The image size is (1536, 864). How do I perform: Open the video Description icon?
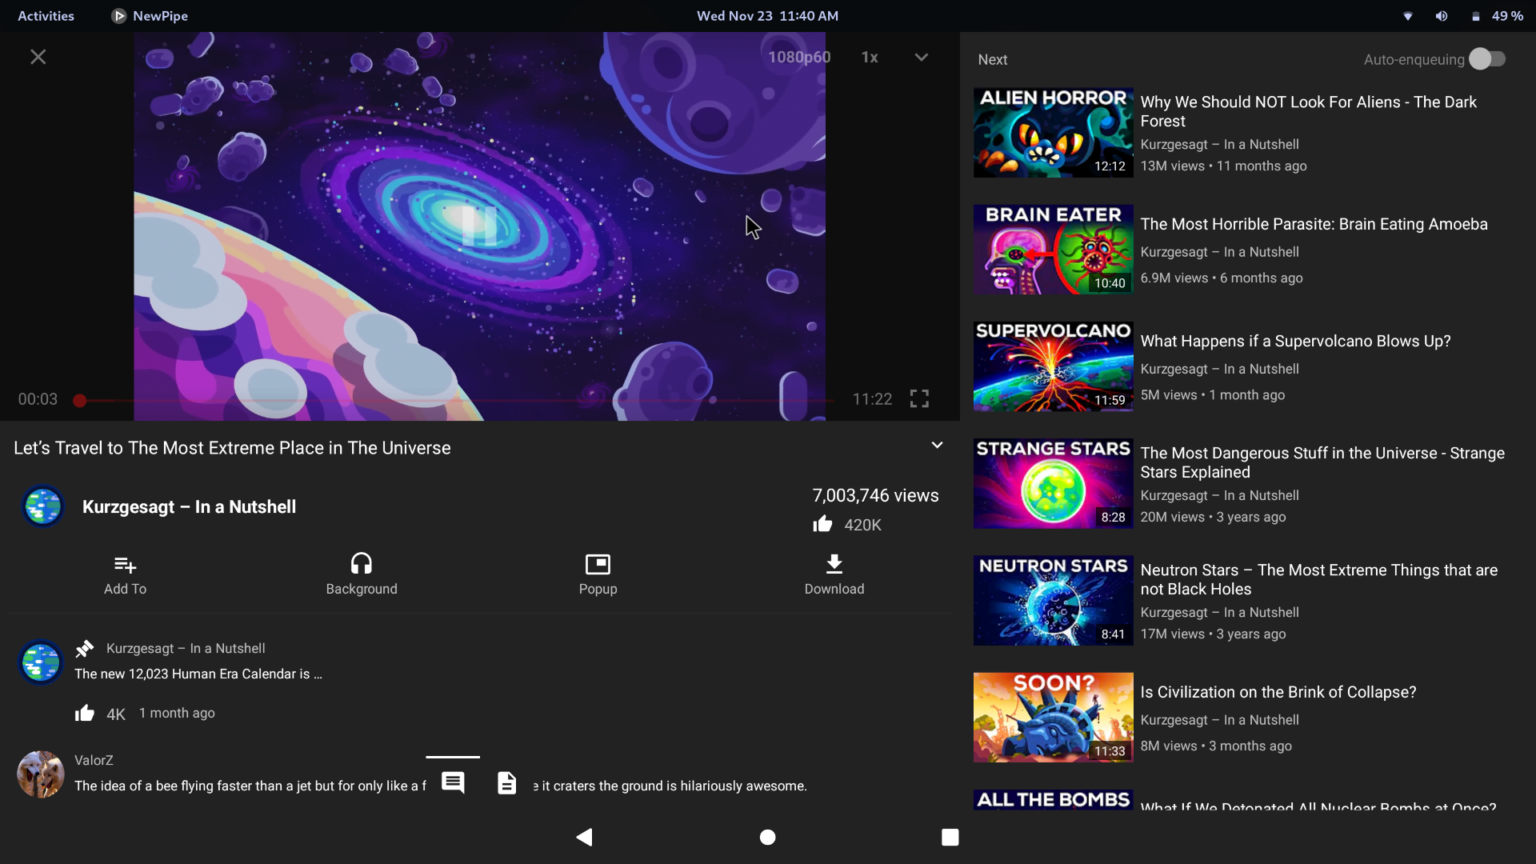coord(507,782)
